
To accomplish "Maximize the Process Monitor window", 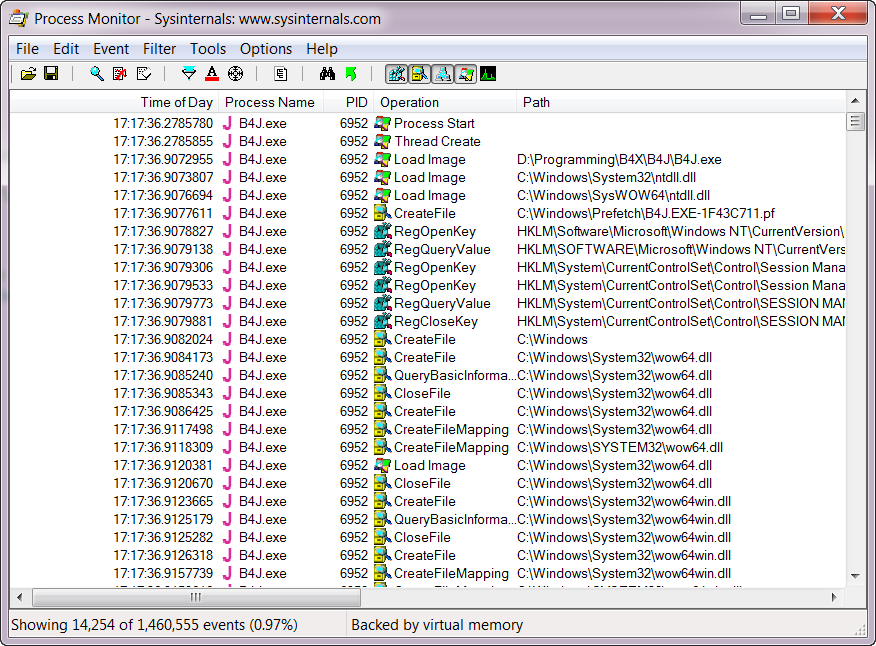I will 791,13.
